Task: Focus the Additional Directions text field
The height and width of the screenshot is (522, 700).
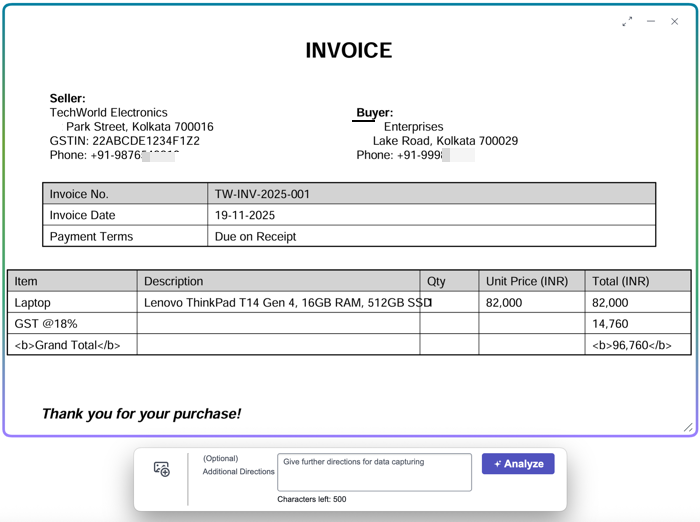Action: pyautogui.click(x=374, y=472)
